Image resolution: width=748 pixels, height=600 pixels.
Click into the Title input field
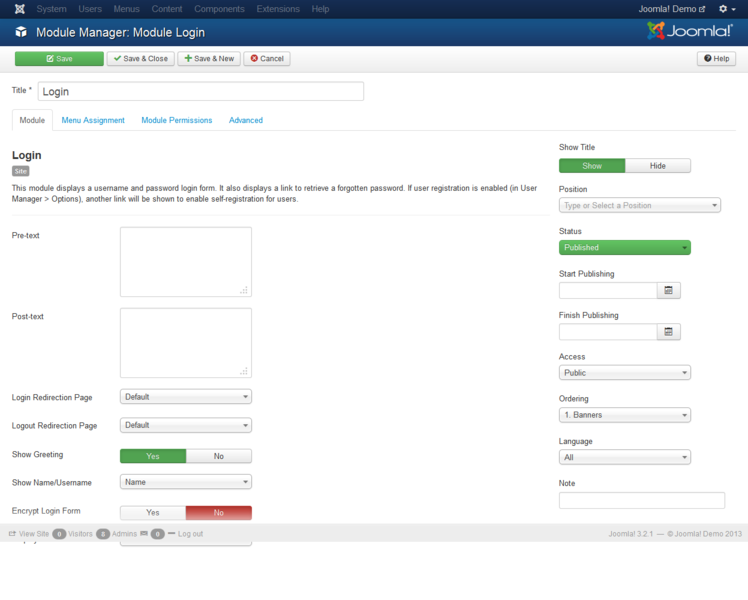[201, 91]
